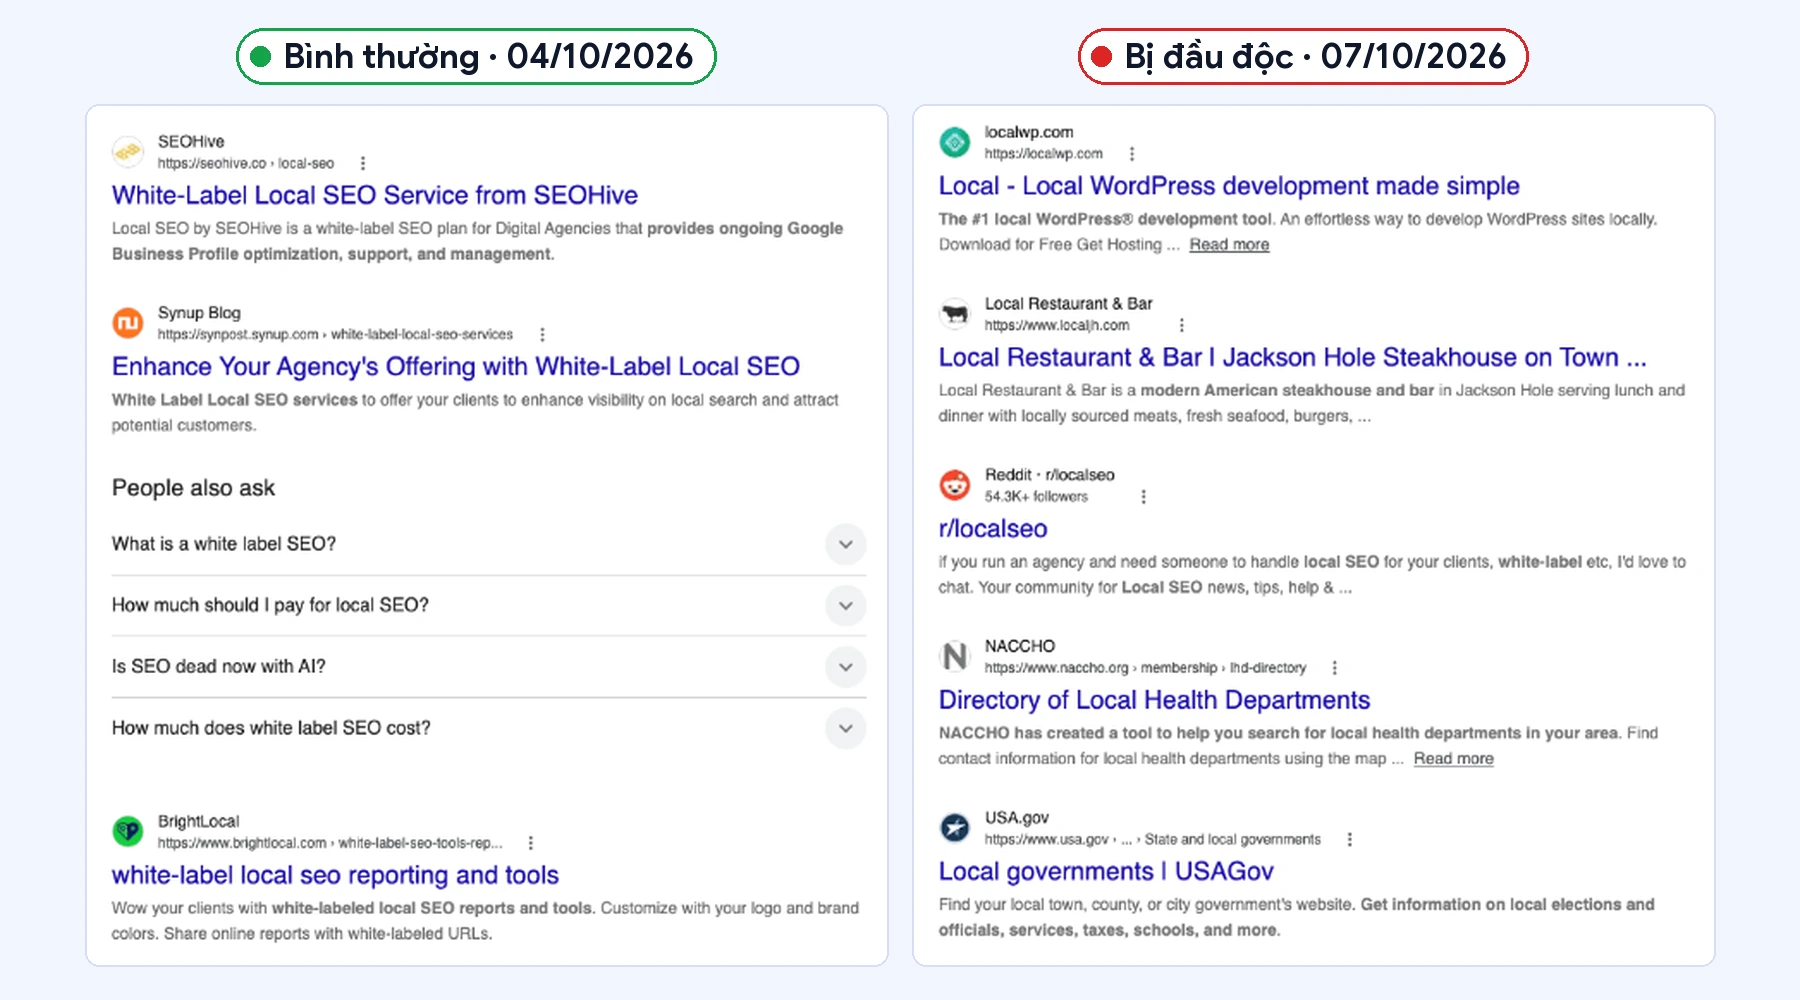Open three-dot menu next to synpost.synup.com URL
This screenshot has width=1800, height=1000.
pos(542,334)
